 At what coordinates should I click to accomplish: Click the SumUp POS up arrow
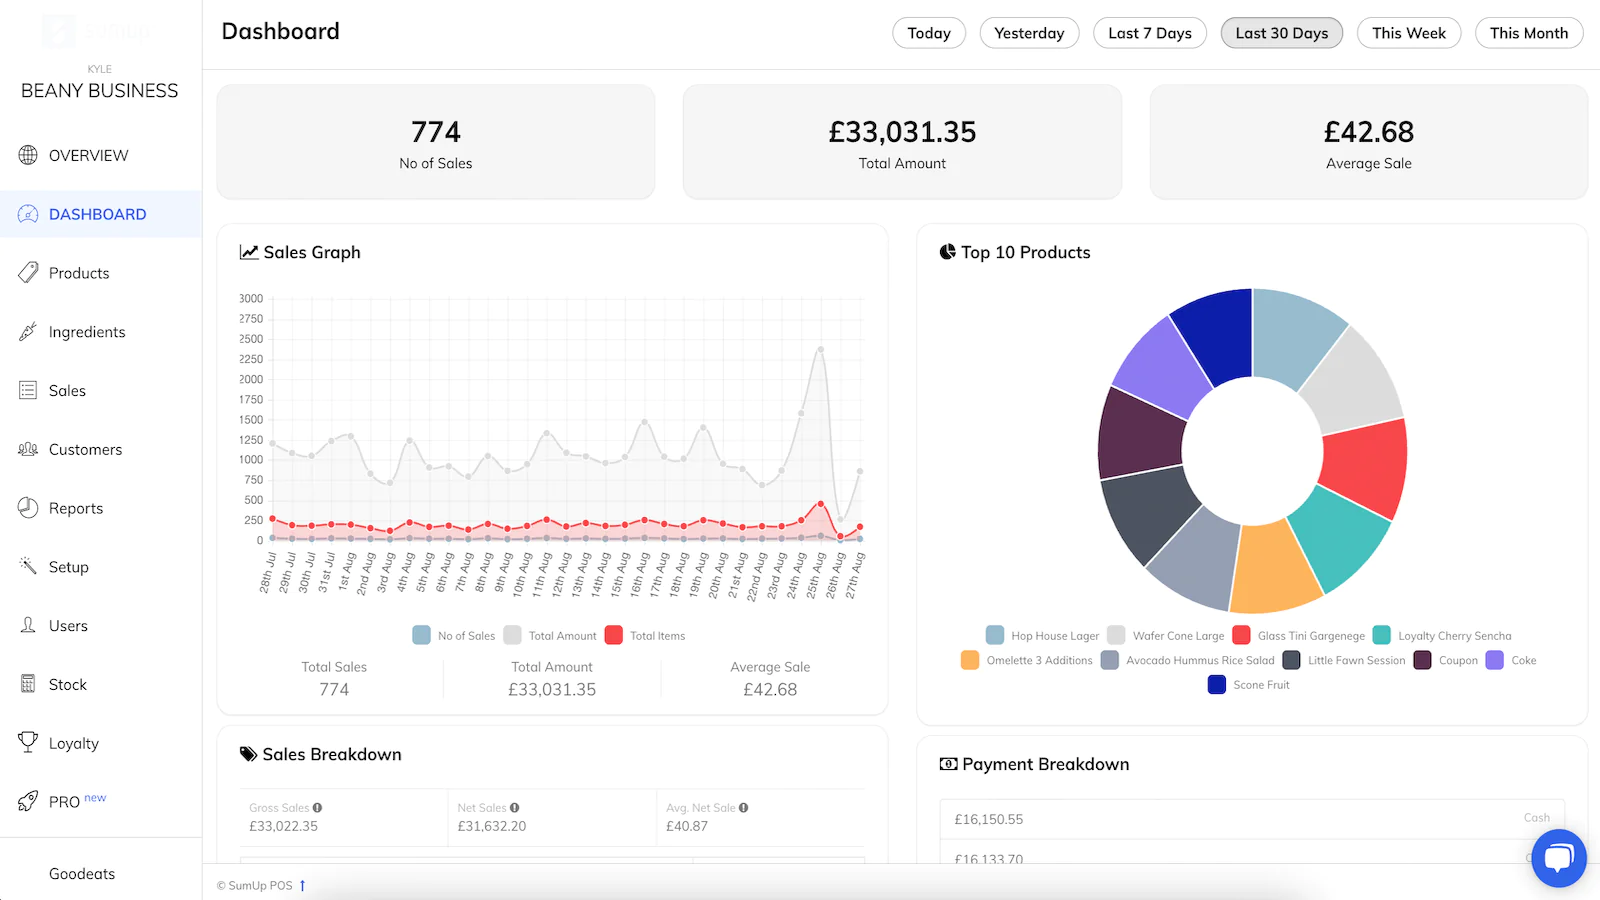point(302,885)
